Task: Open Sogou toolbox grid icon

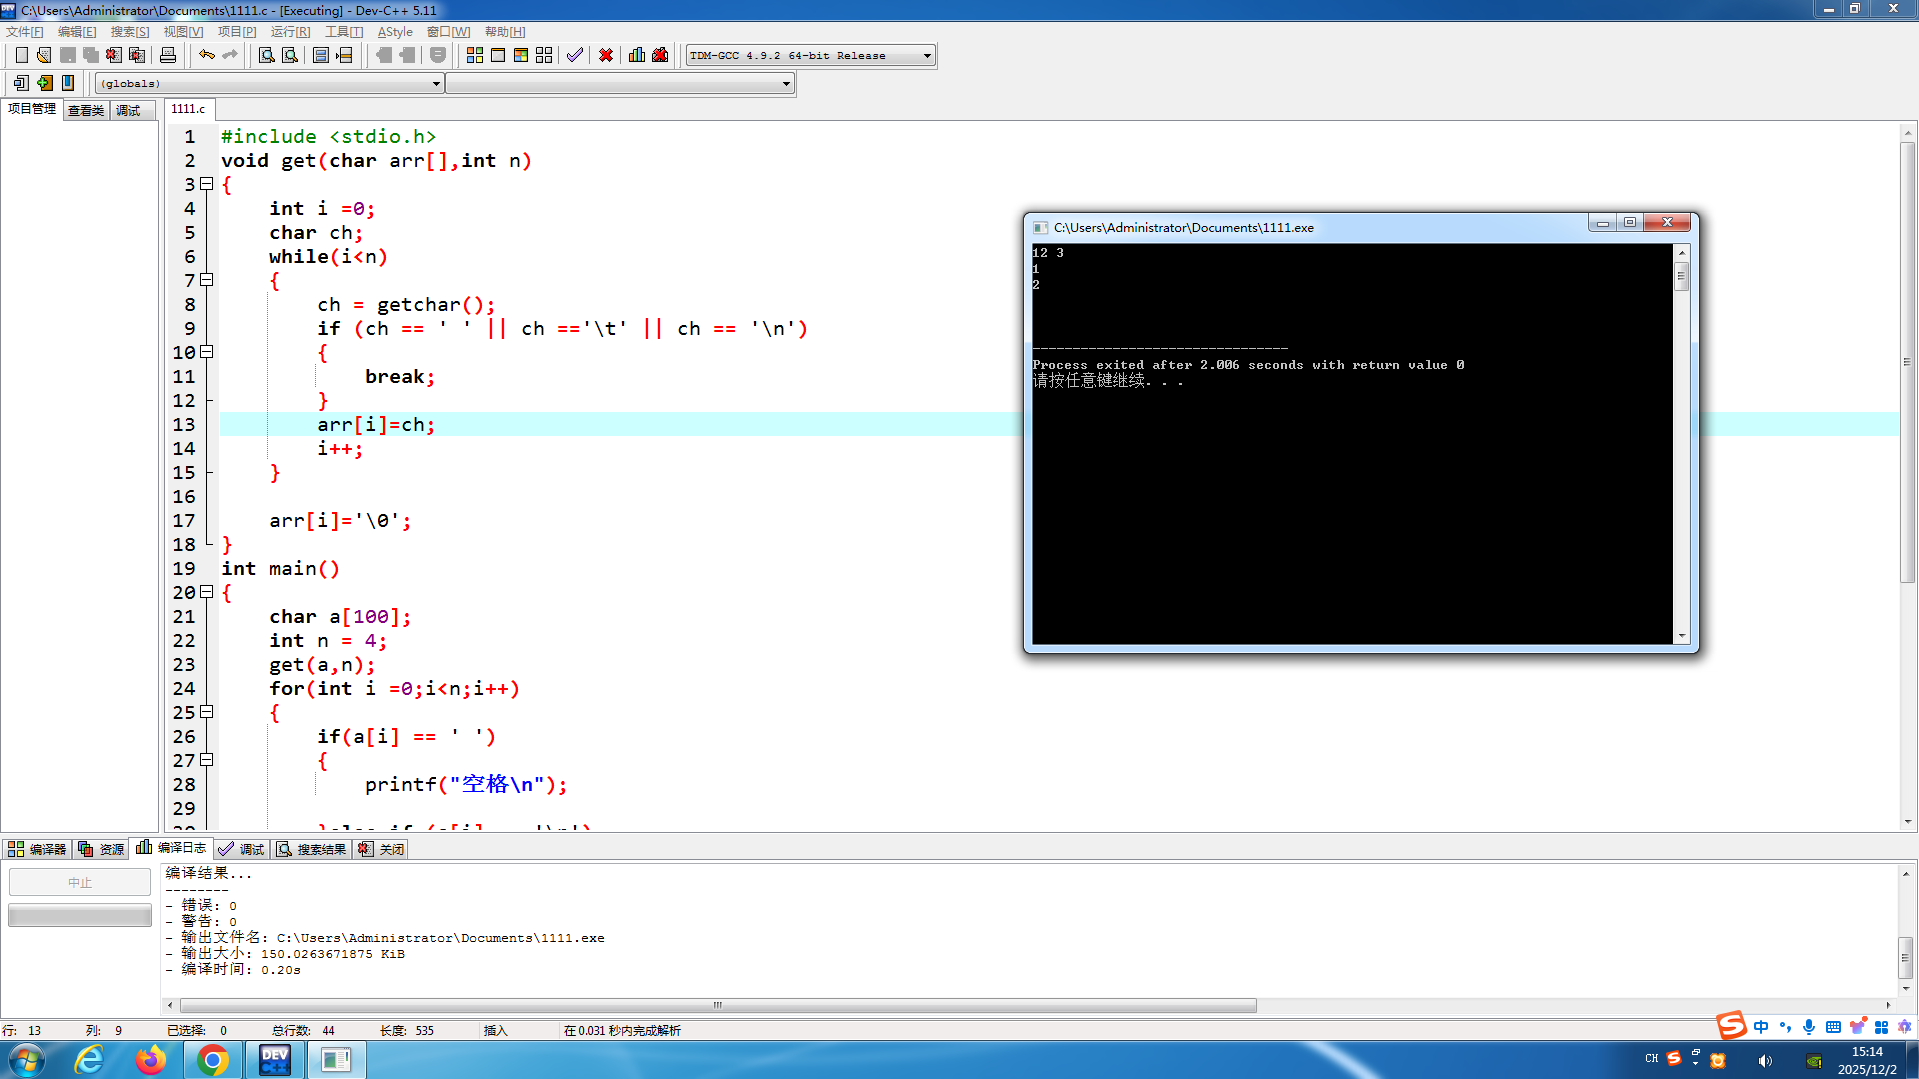Action: point(1881,1027)
